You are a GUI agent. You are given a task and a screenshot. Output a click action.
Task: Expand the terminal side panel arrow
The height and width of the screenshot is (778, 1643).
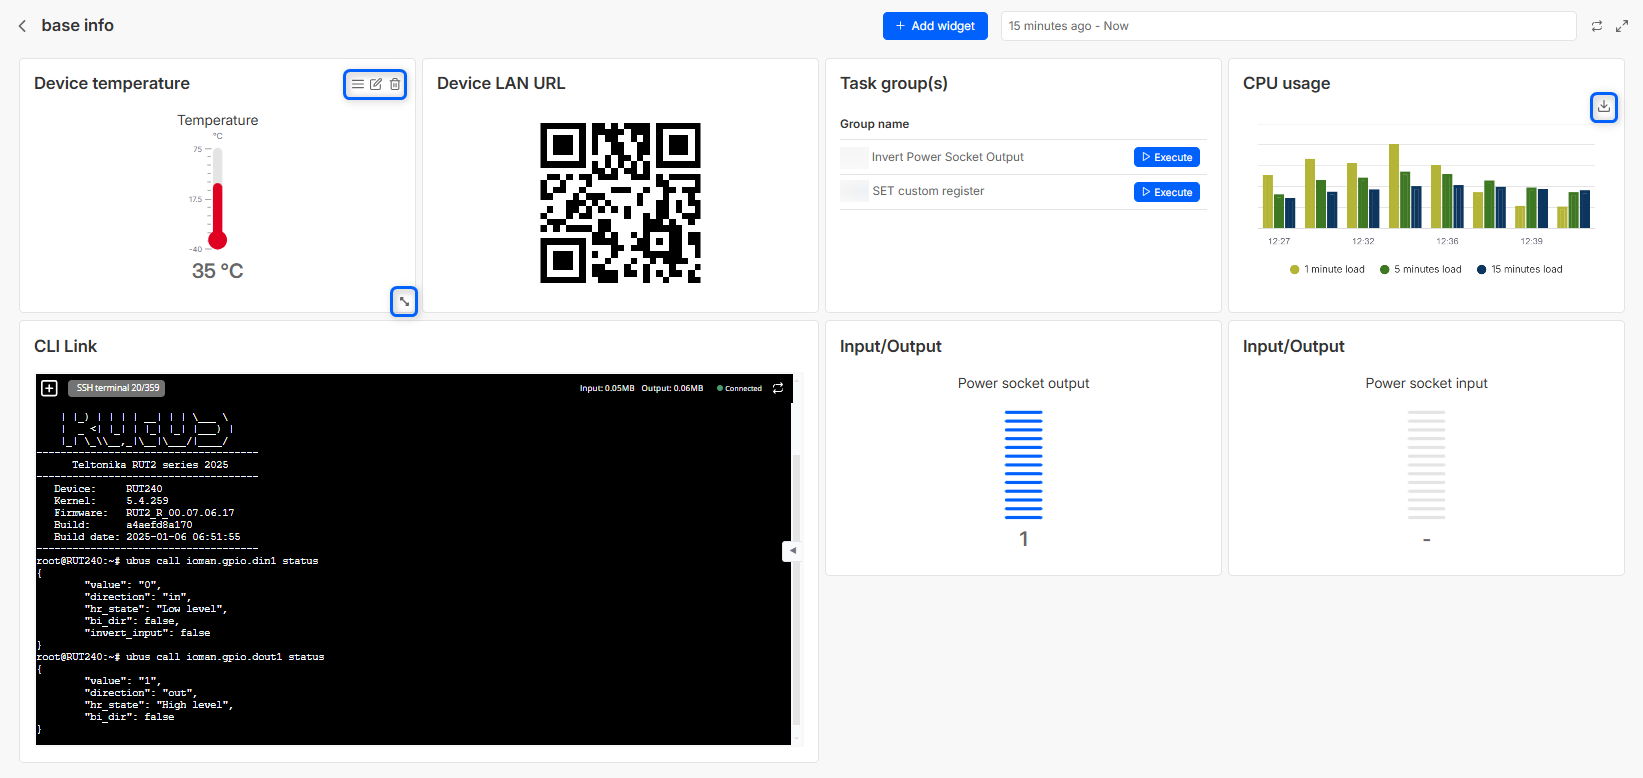(792, 551)
